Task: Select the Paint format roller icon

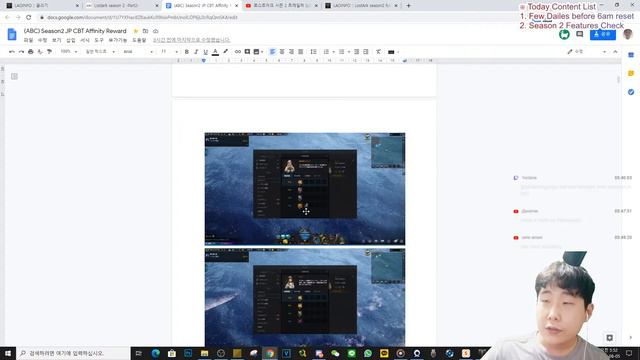Action: tap(49, 52)
